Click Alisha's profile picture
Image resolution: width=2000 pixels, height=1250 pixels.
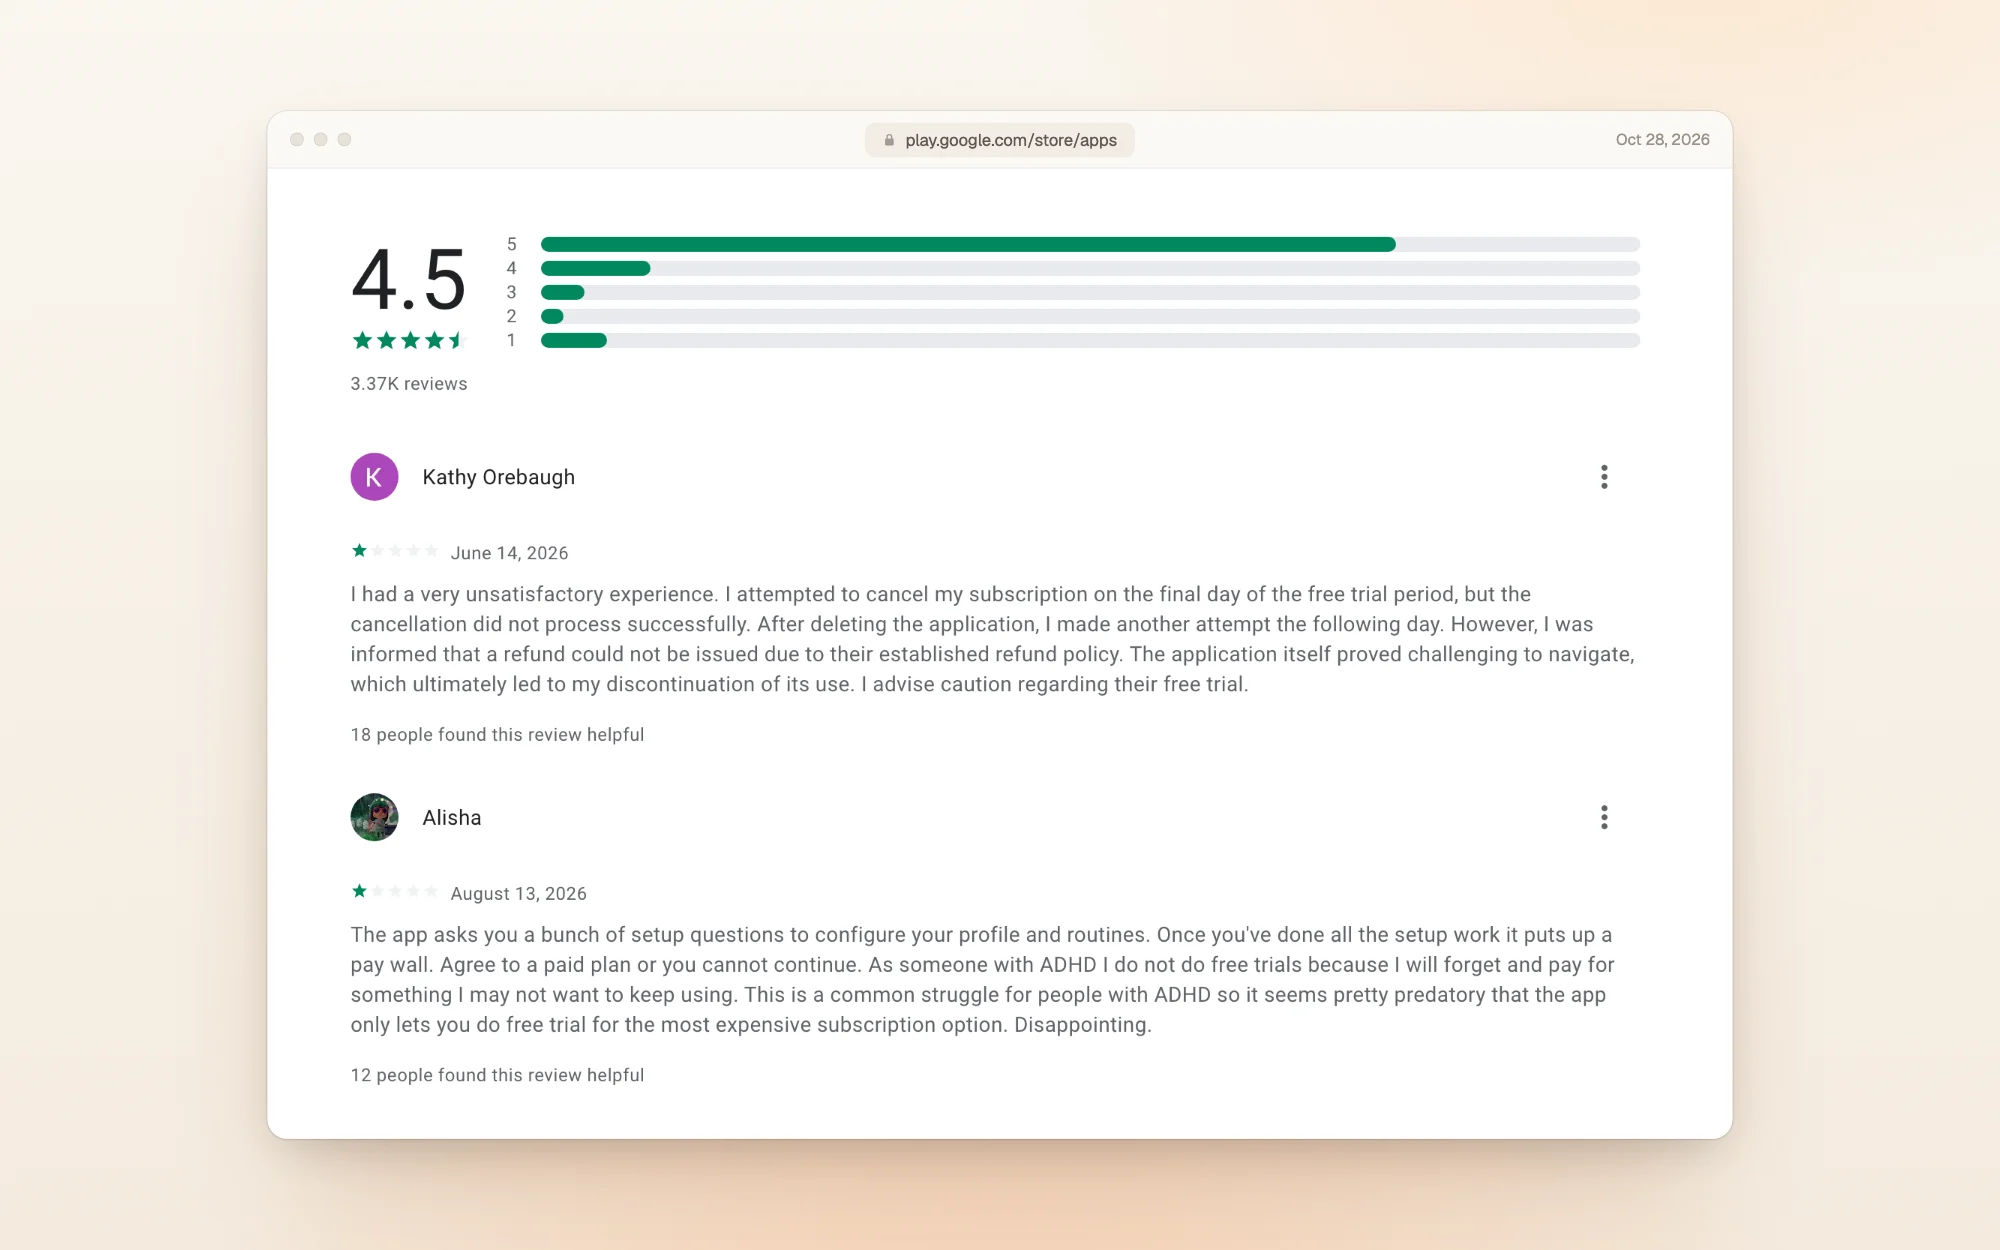click(374, 818)
